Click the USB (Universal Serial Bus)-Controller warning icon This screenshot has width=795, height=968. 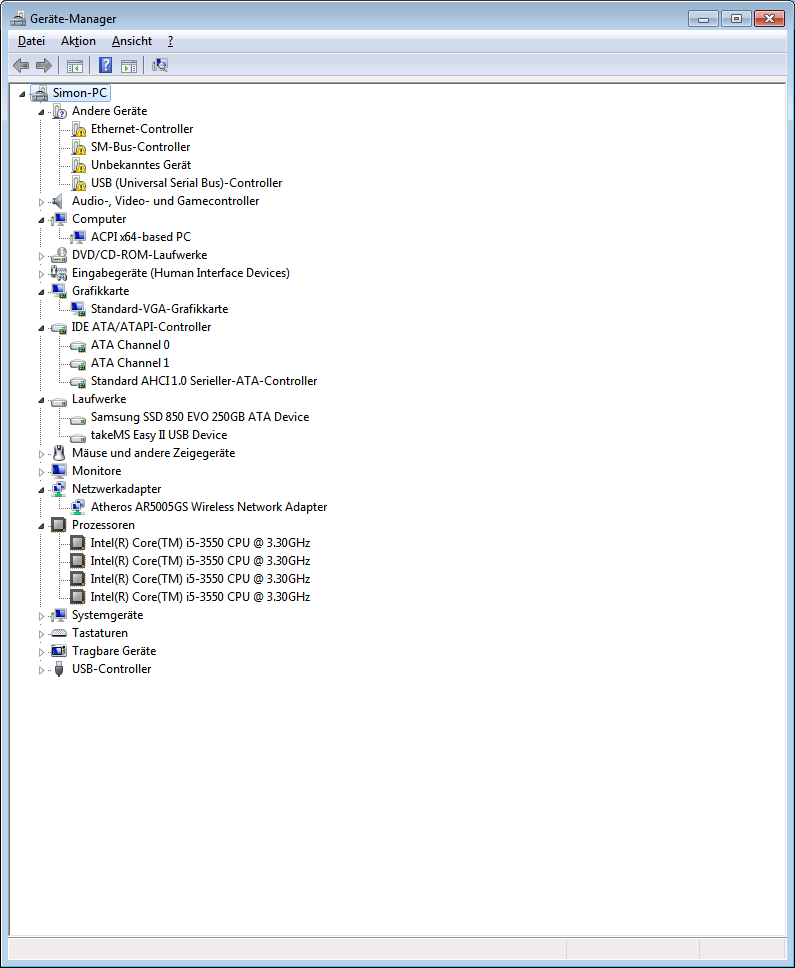[78, 183]
